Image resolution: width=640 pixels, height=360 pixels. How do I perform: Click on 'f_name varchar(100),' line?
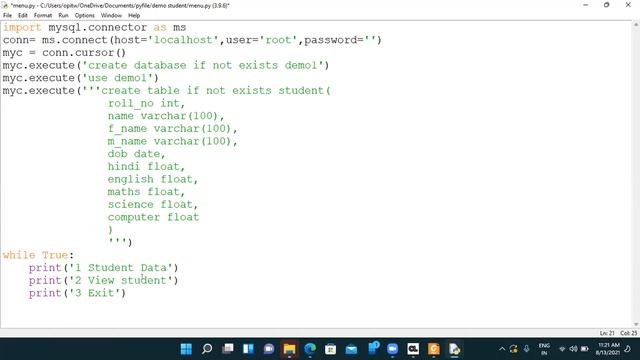point(173,129)
